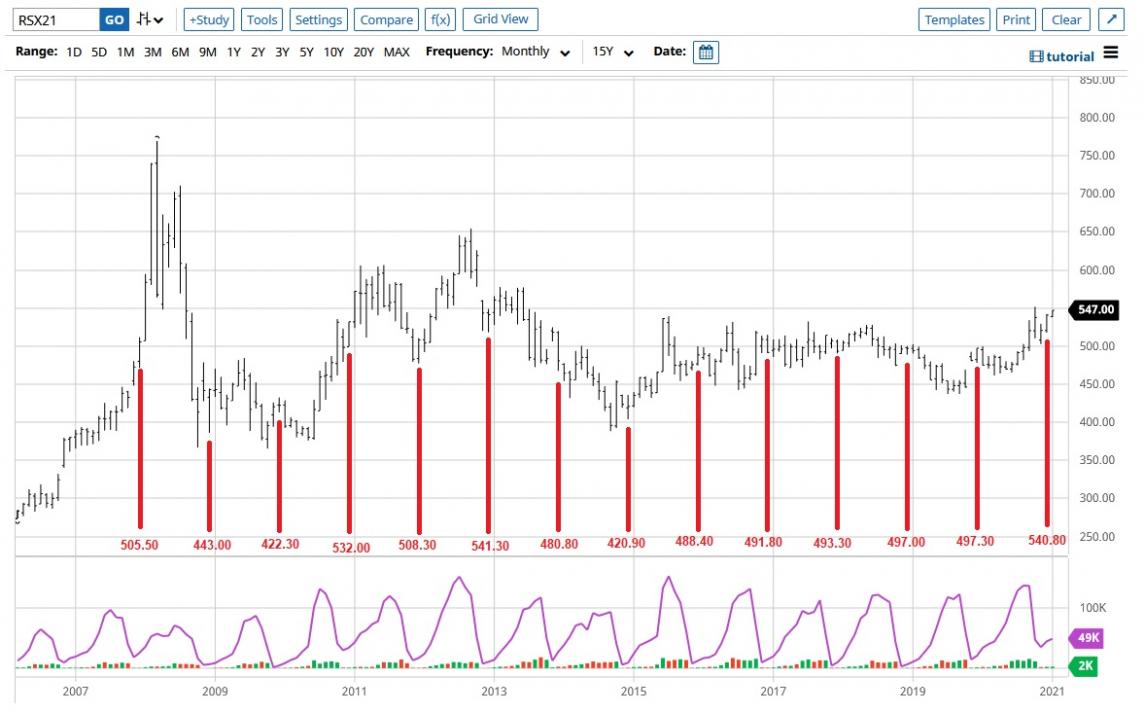Open the +Study menu

coord(209,20)
